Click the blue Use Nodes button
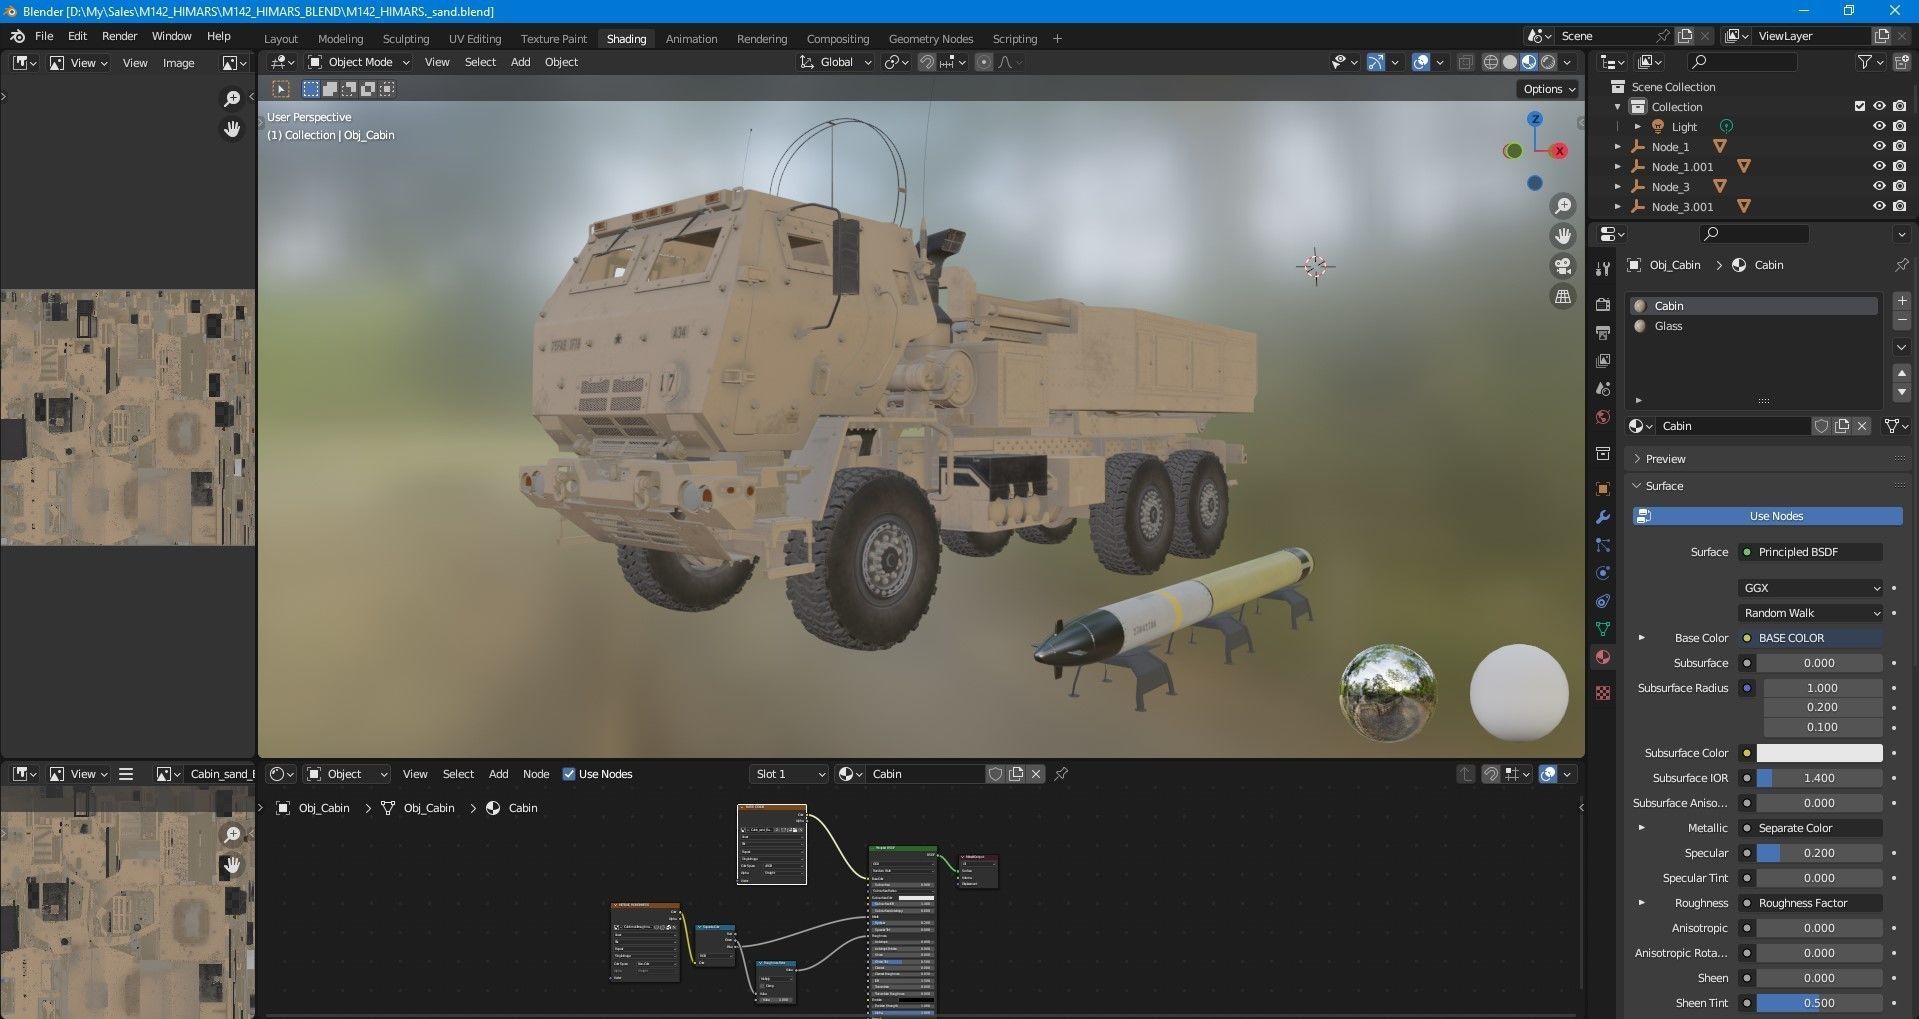1919x1019 pixels. 1767,516
